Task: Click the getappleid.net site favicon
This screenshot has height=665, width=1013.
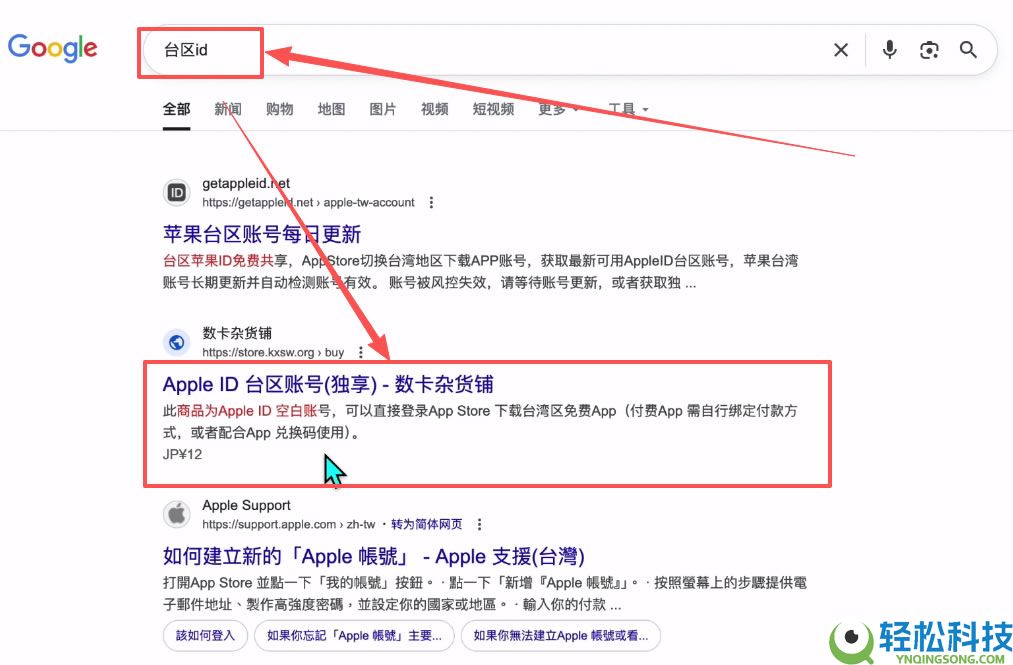Action: pos(176,192)
